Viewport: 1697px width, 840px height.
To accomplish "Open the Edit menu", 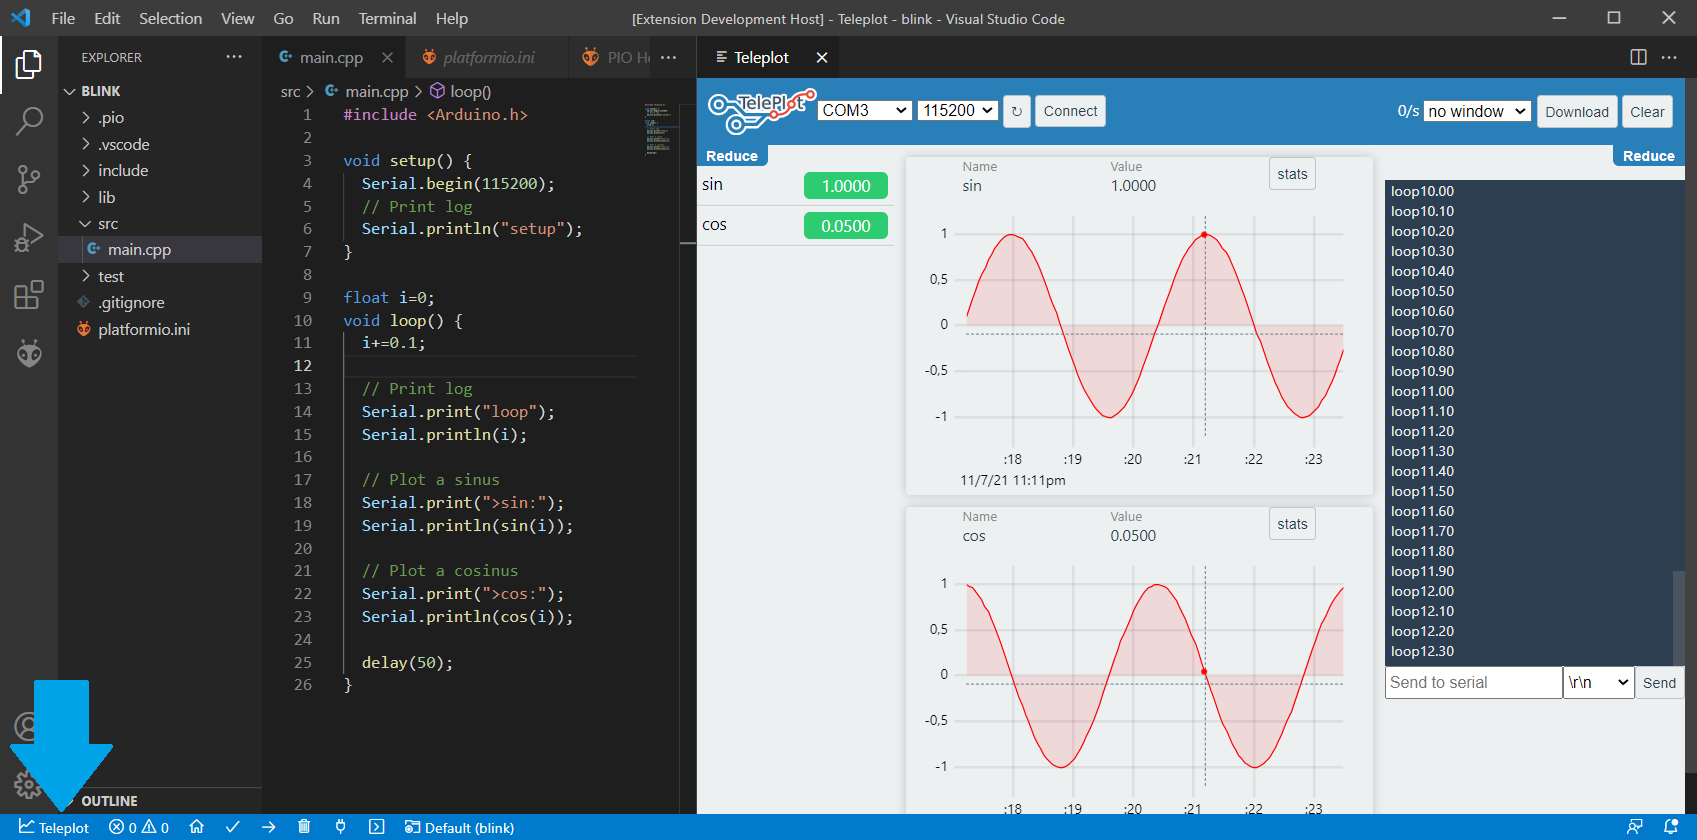I will (x=107, y=18).
